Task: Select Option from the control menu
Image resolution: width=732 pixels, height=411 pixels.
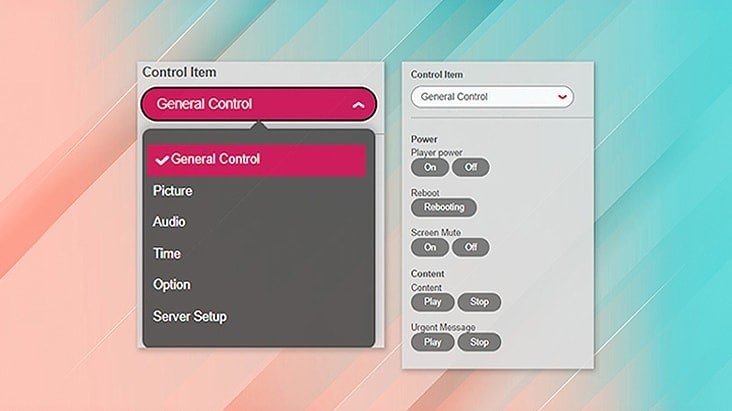Action: click(172, 285)
